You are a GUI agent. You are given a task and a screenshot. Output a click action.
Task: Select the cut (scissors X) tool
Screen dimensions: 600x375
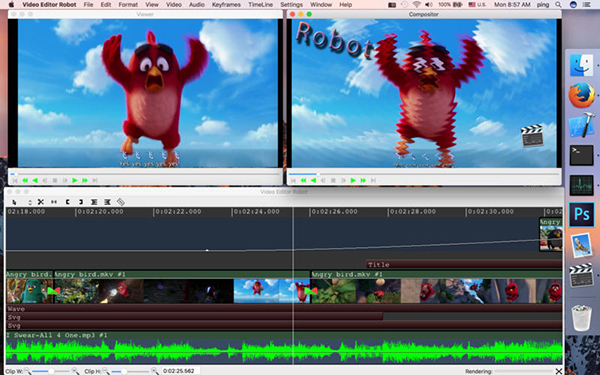point(41,202)
